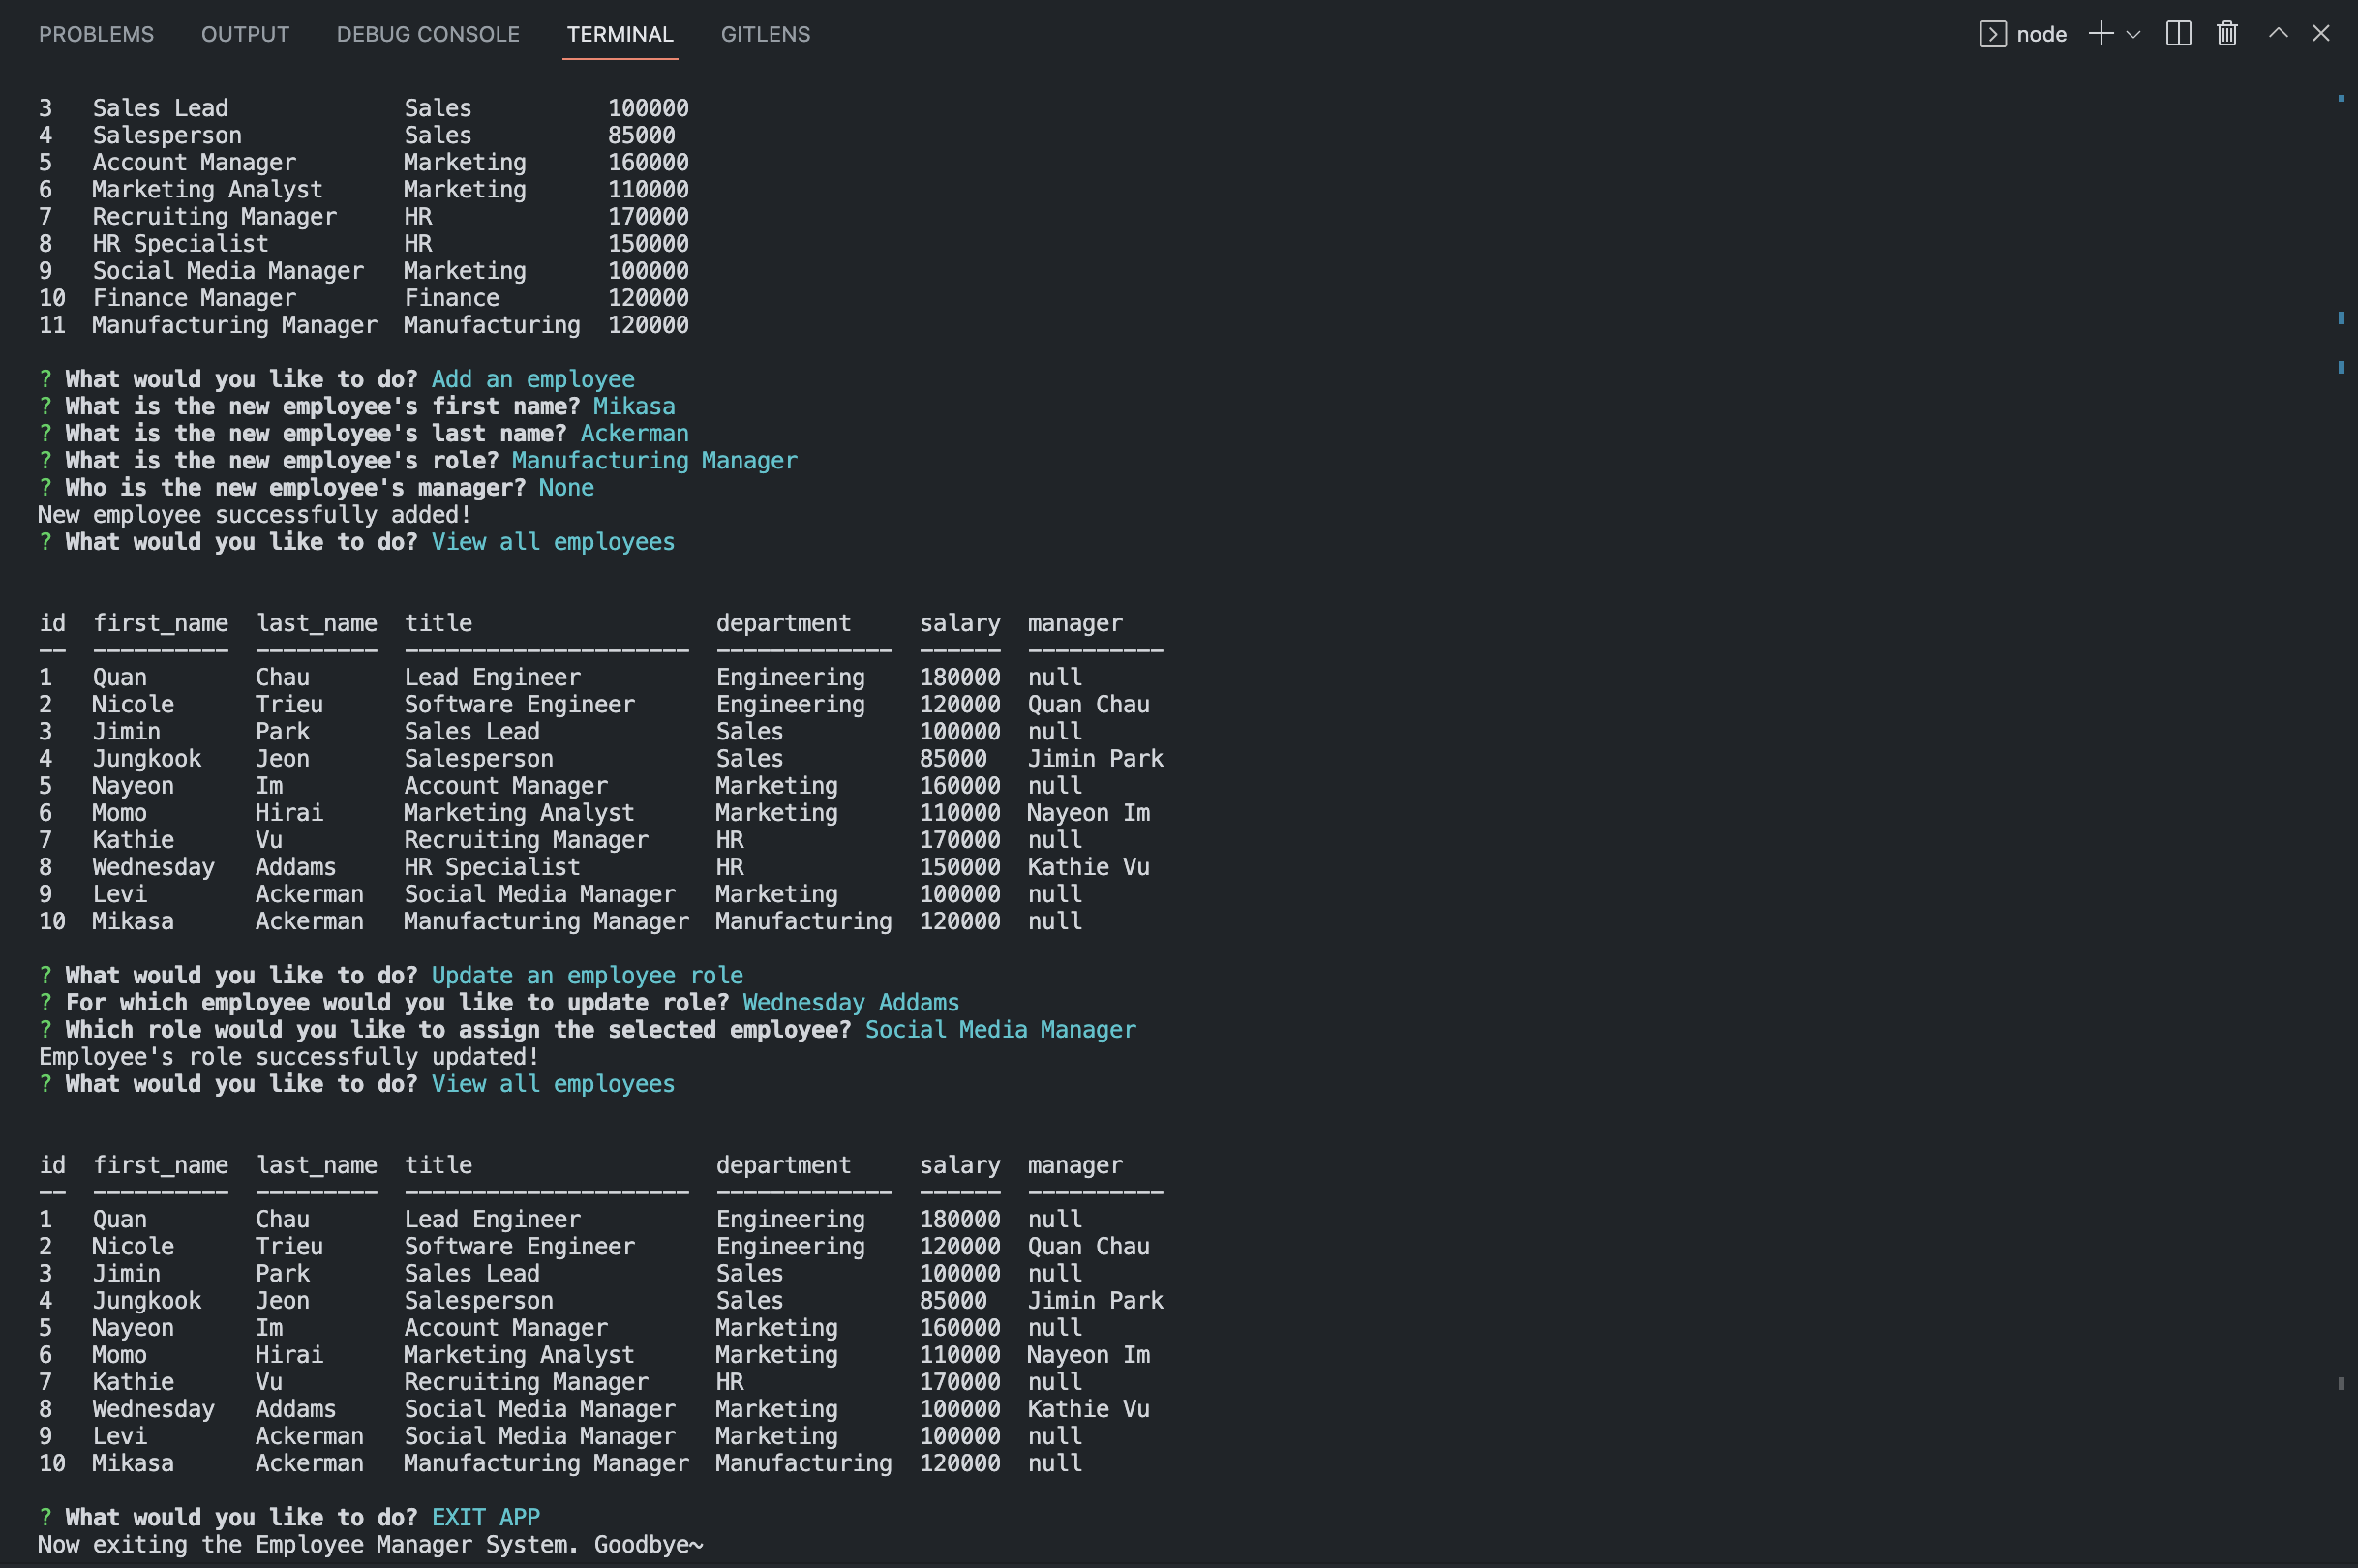Kill terminal using the trash icon

coord(2226,34)
